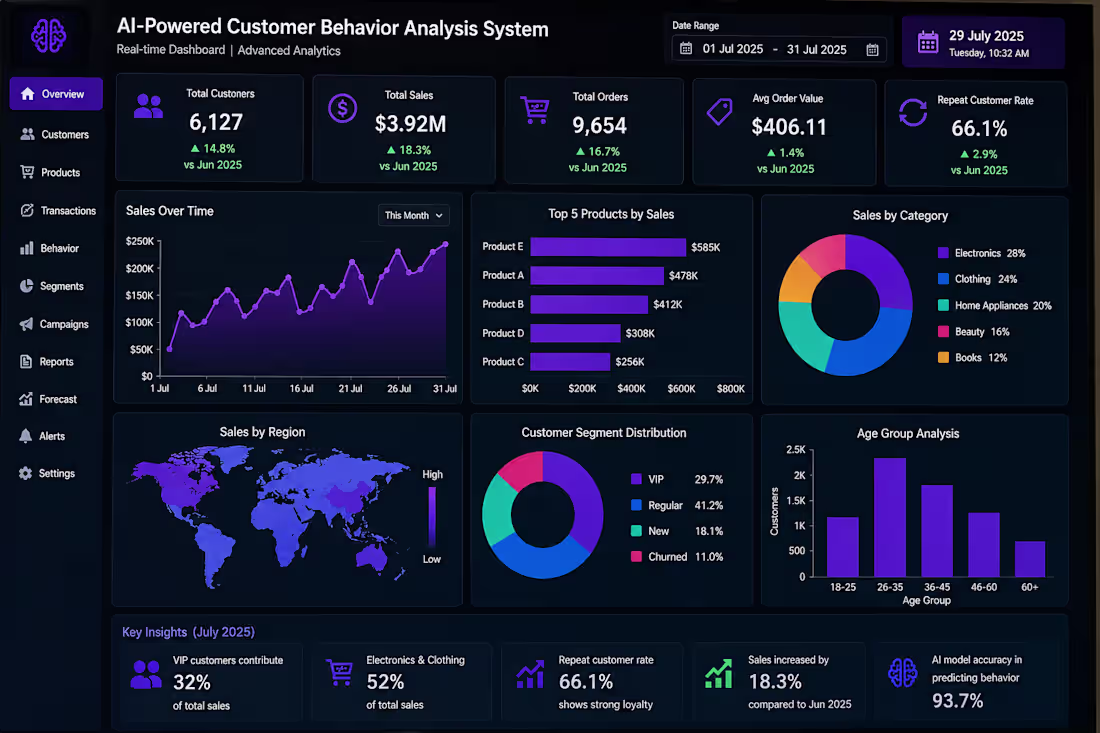Click the 60+ age group bar
The image size is (1100, 733).
(1030, 559)
